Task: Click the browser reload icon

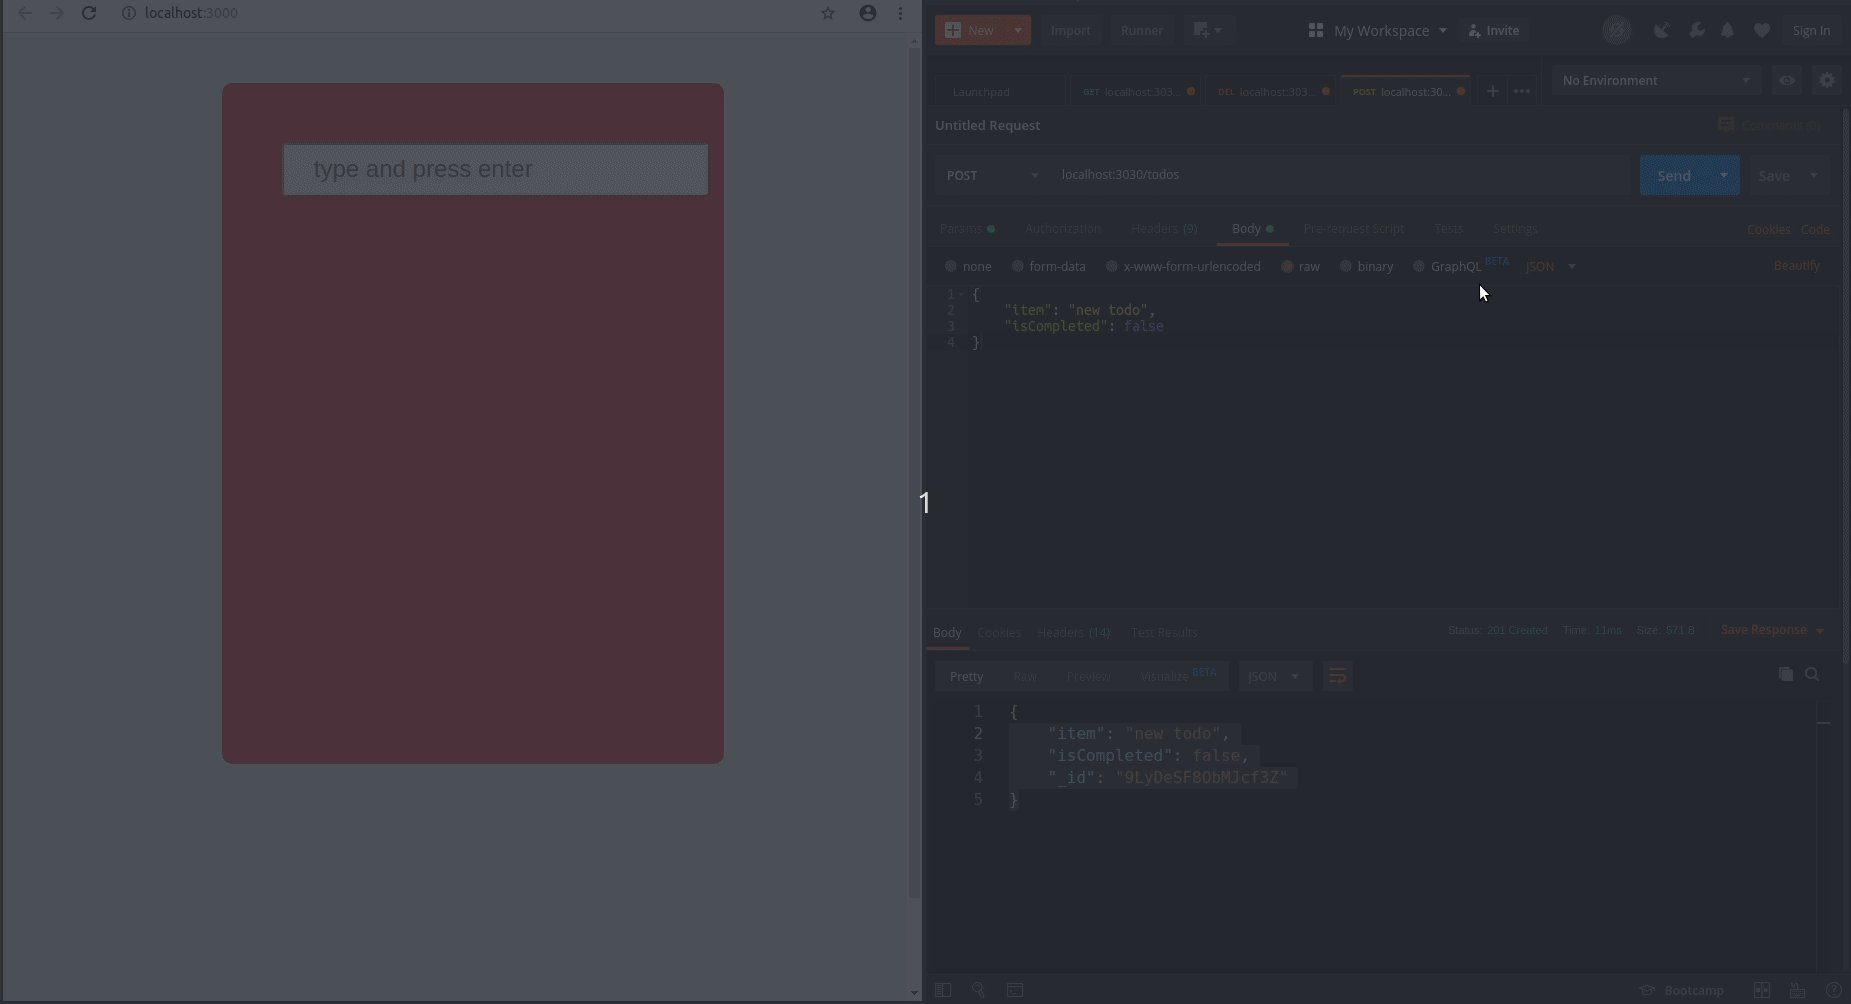Action: (89, 13)
